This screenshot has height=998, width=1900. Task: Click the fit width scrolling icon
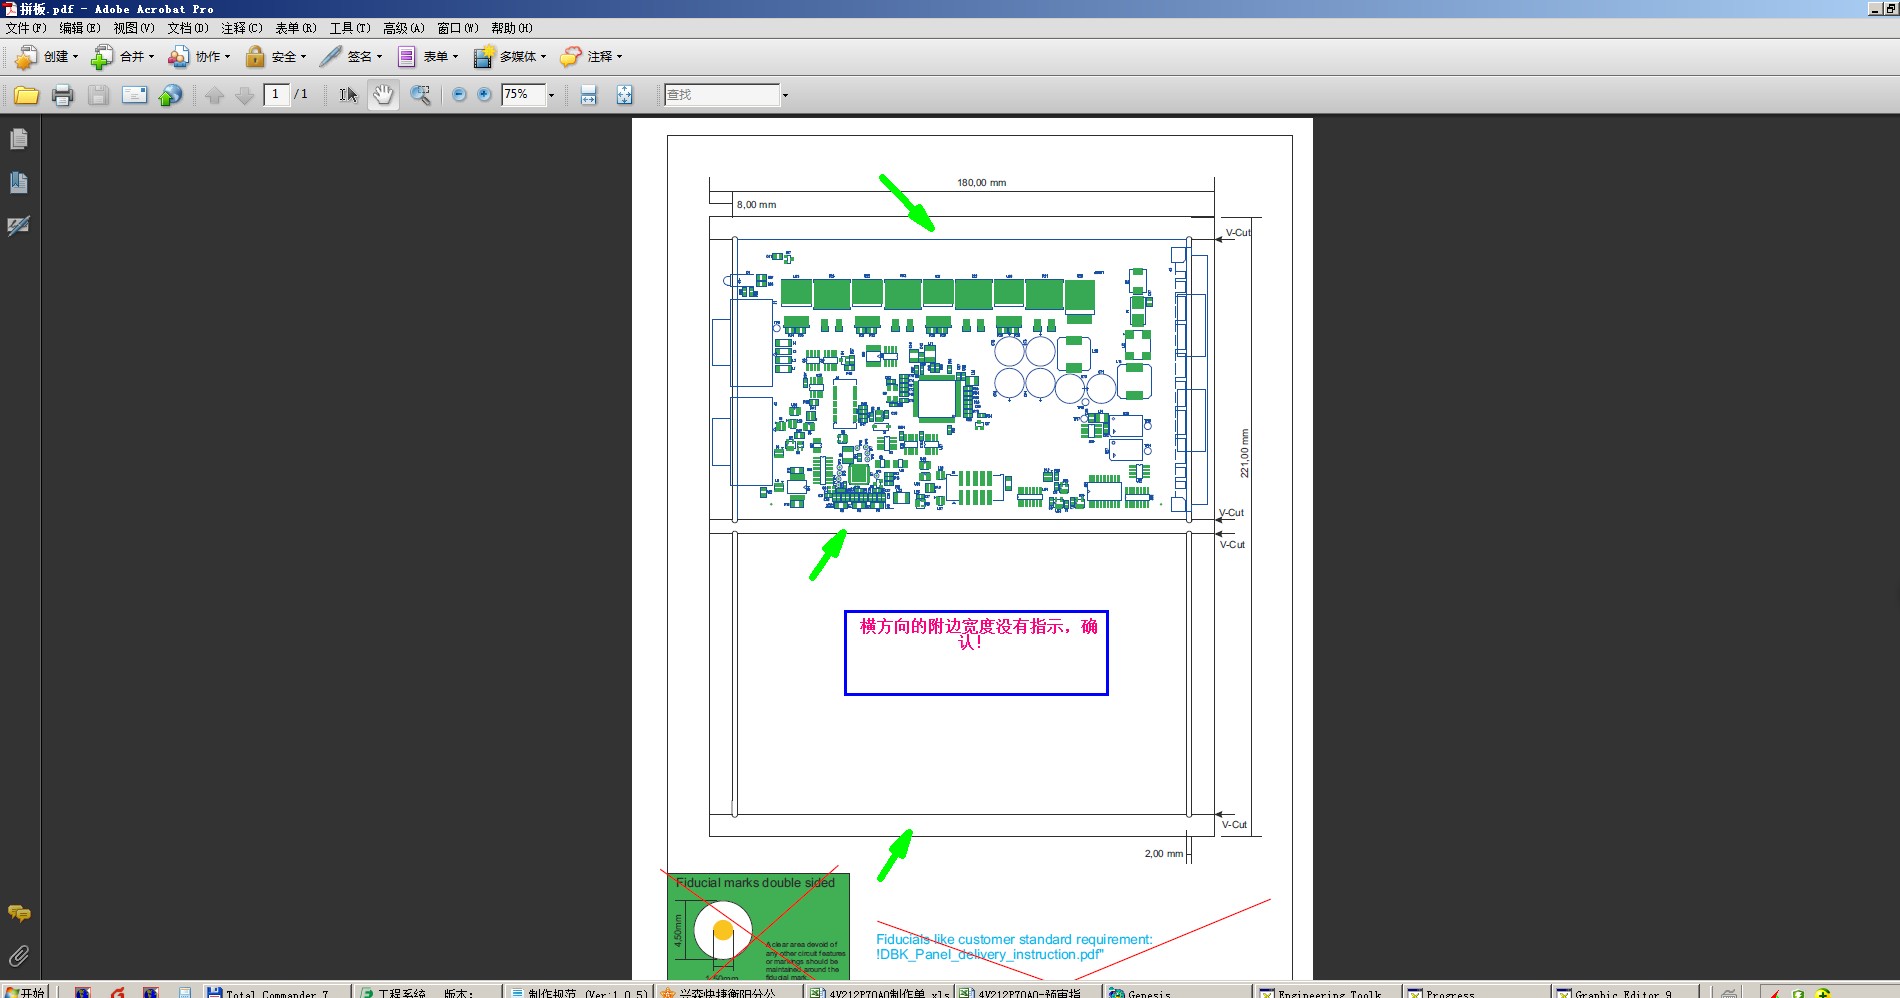[x=589, y=95]
